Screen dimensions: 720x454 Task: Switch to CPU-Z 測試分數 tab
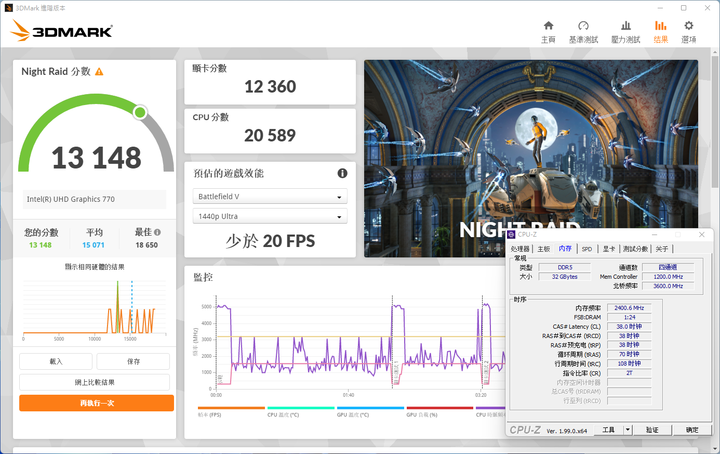tap(635, 249)
